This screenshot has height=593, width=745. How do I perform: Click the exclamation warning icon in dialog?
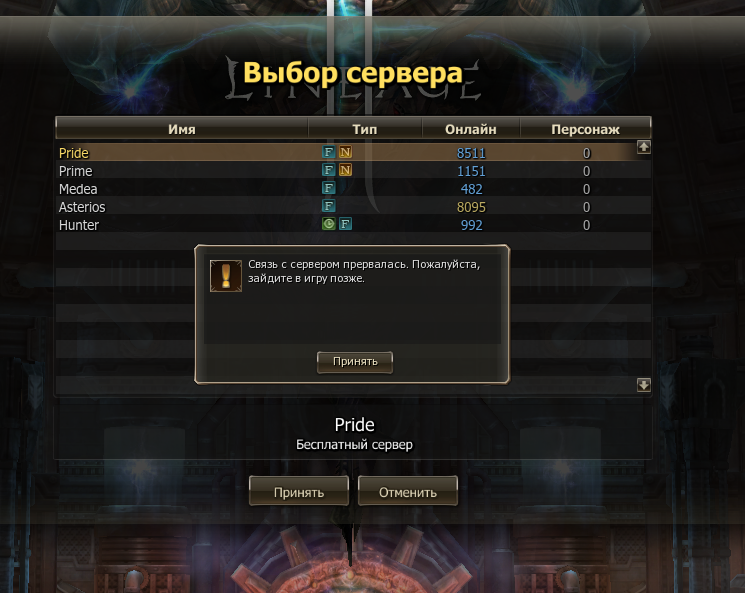tap(226, 276)
